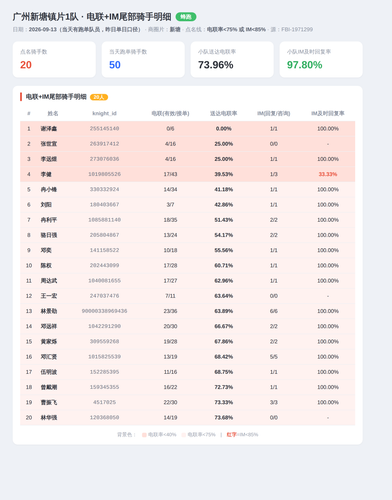Click the 63.89% contact rate cell
This screenshot has height=500, width=392.
(223, 311)
